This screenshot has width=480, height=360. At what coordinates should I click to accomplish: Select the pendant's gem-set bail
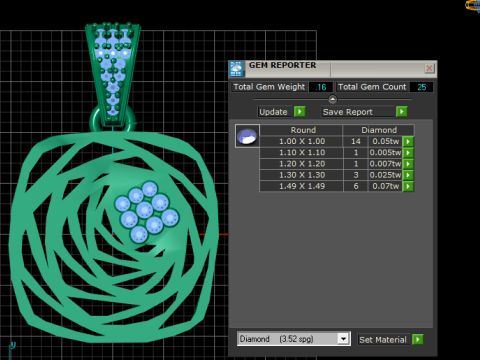point(113,73)
